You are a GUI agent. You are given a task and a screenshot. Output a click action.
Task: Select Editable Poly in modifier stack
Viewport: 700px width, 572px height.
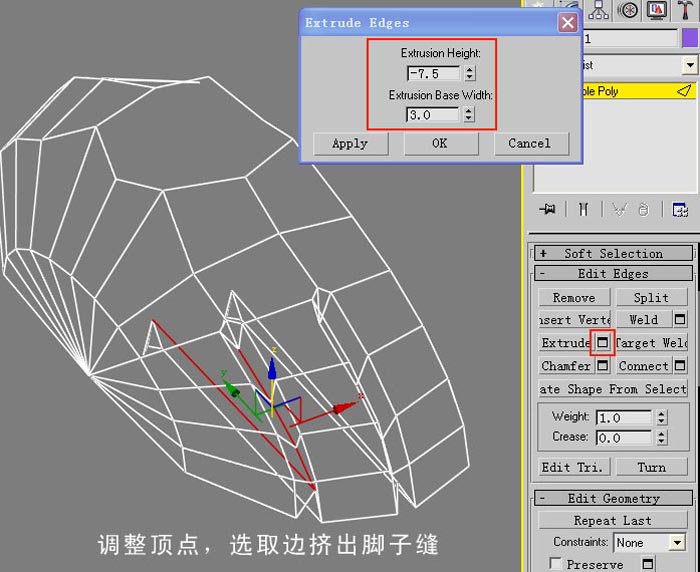tap(638, 91)
